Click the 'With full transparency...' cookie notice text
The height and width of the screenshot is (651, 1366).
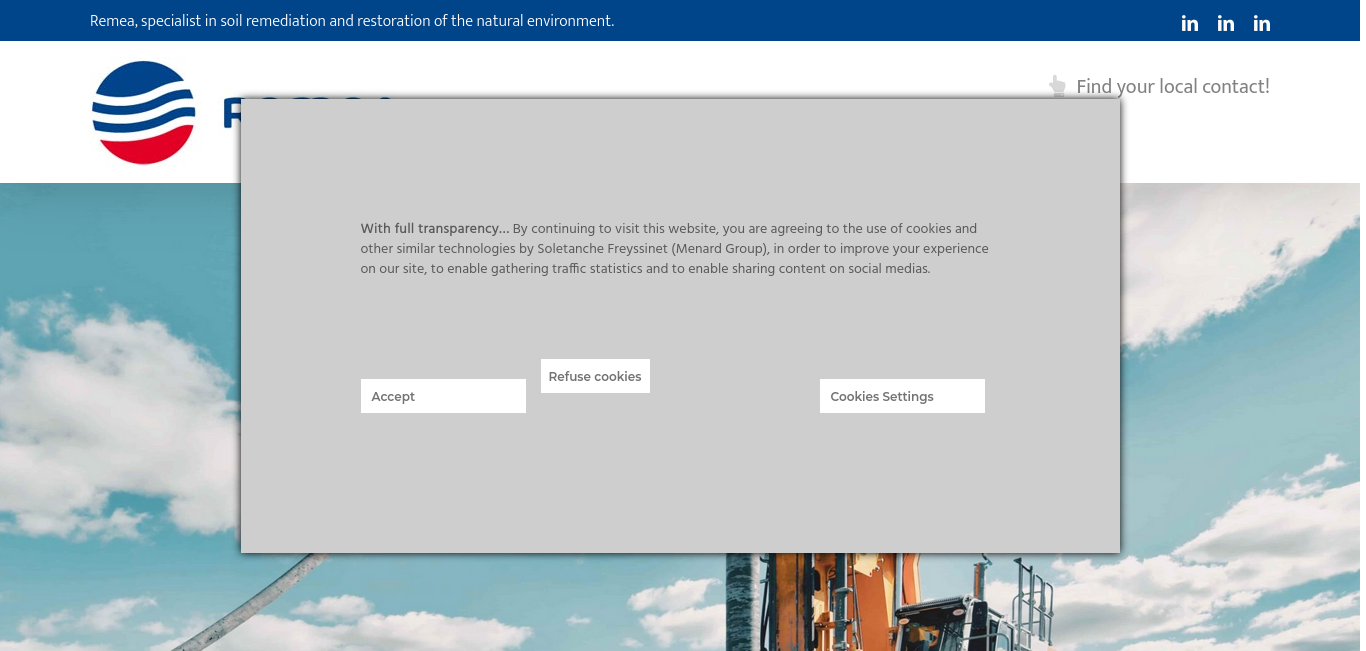[675, 249]
